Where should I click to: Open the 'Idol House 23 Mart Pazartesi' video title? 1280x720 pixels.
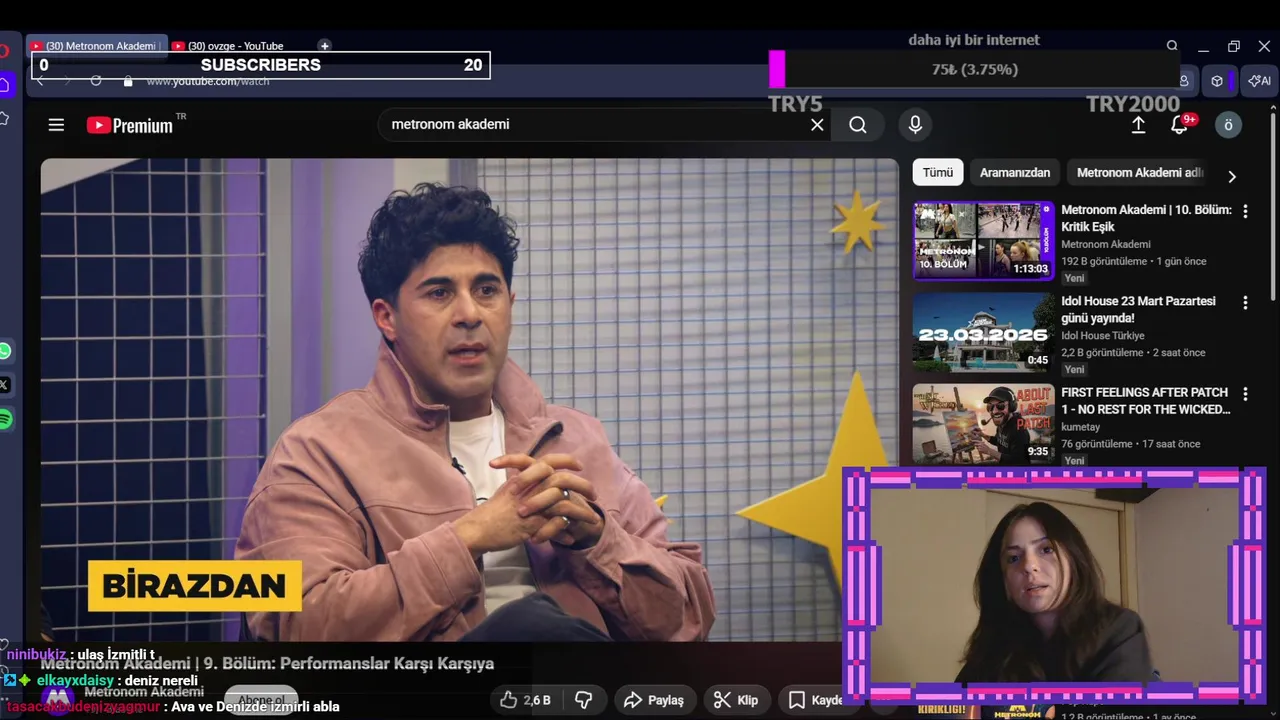coord(1138,309)
